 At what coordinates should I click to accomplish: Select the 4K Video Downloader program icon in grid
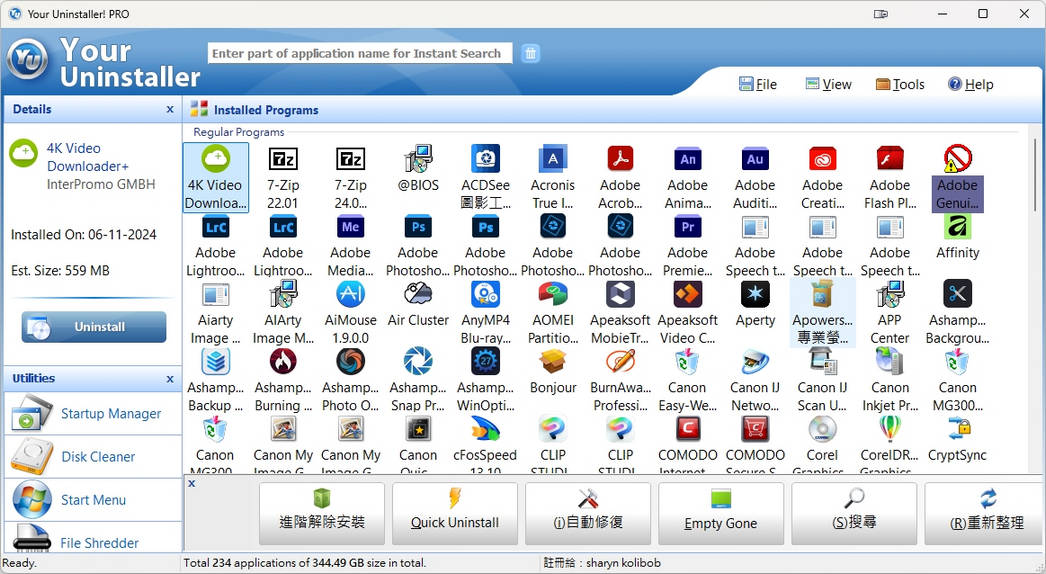click(x=215, y=159)
